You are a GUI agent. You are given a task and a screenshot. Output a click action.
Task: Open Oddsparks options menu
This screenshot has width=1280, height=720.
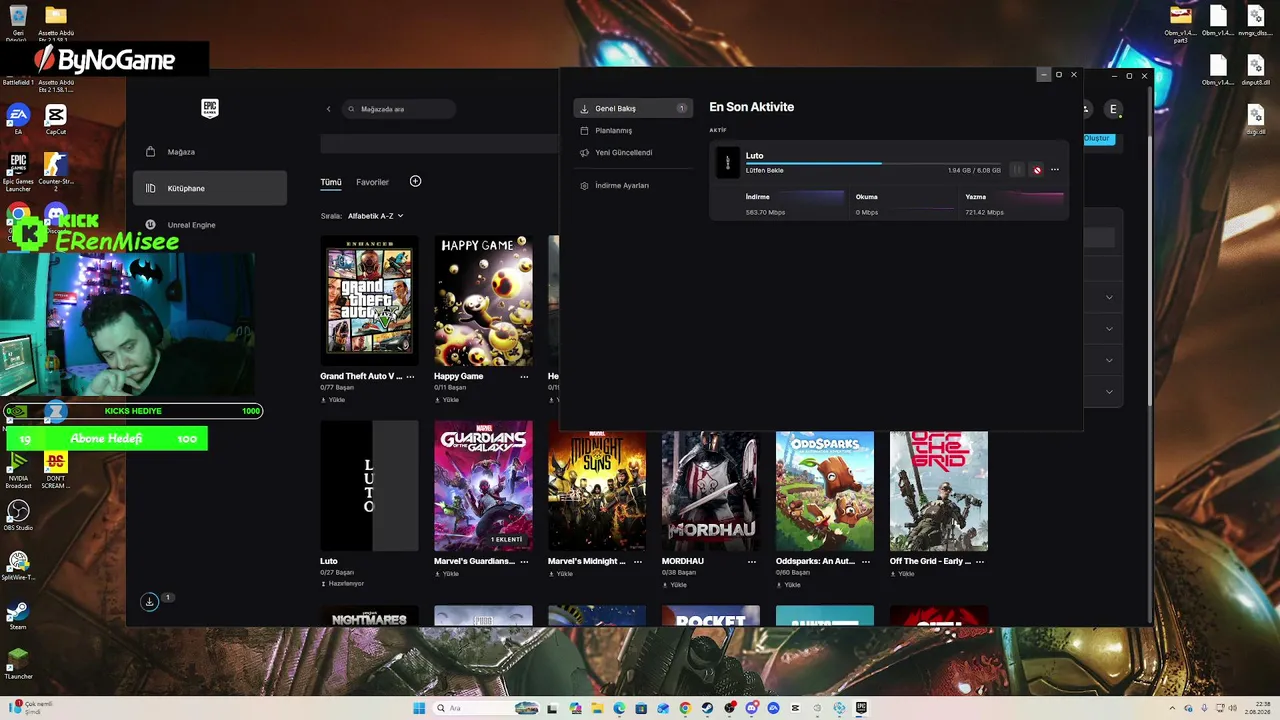[x=866, y=561]
